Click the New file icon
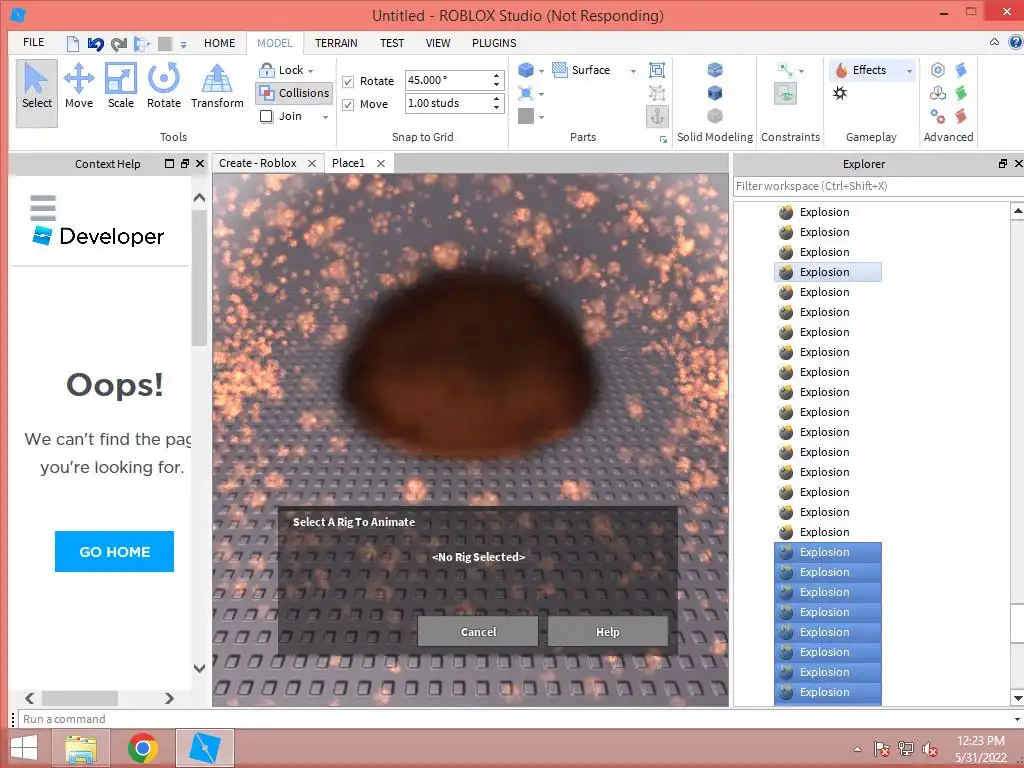The width and height of the screenshot is (1024, 768). [72, 44]
